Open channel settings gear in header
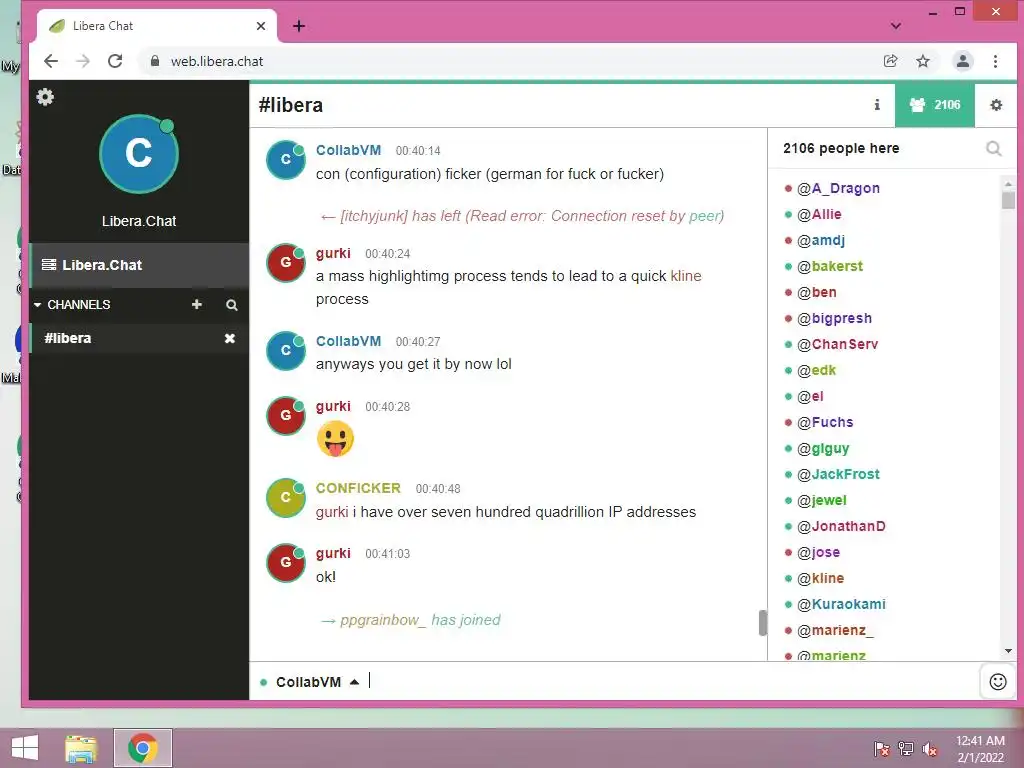Viewport: 1024px width, 768px height. coord(996,104)
